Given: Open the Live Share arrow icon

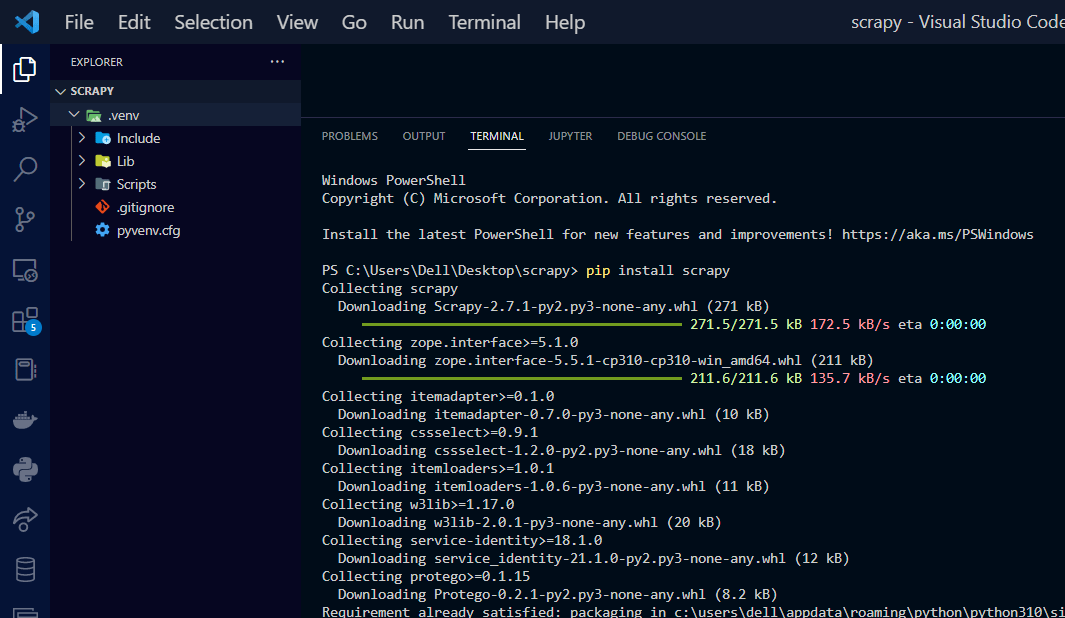Looking at the screenshot, I should (25, 520).
